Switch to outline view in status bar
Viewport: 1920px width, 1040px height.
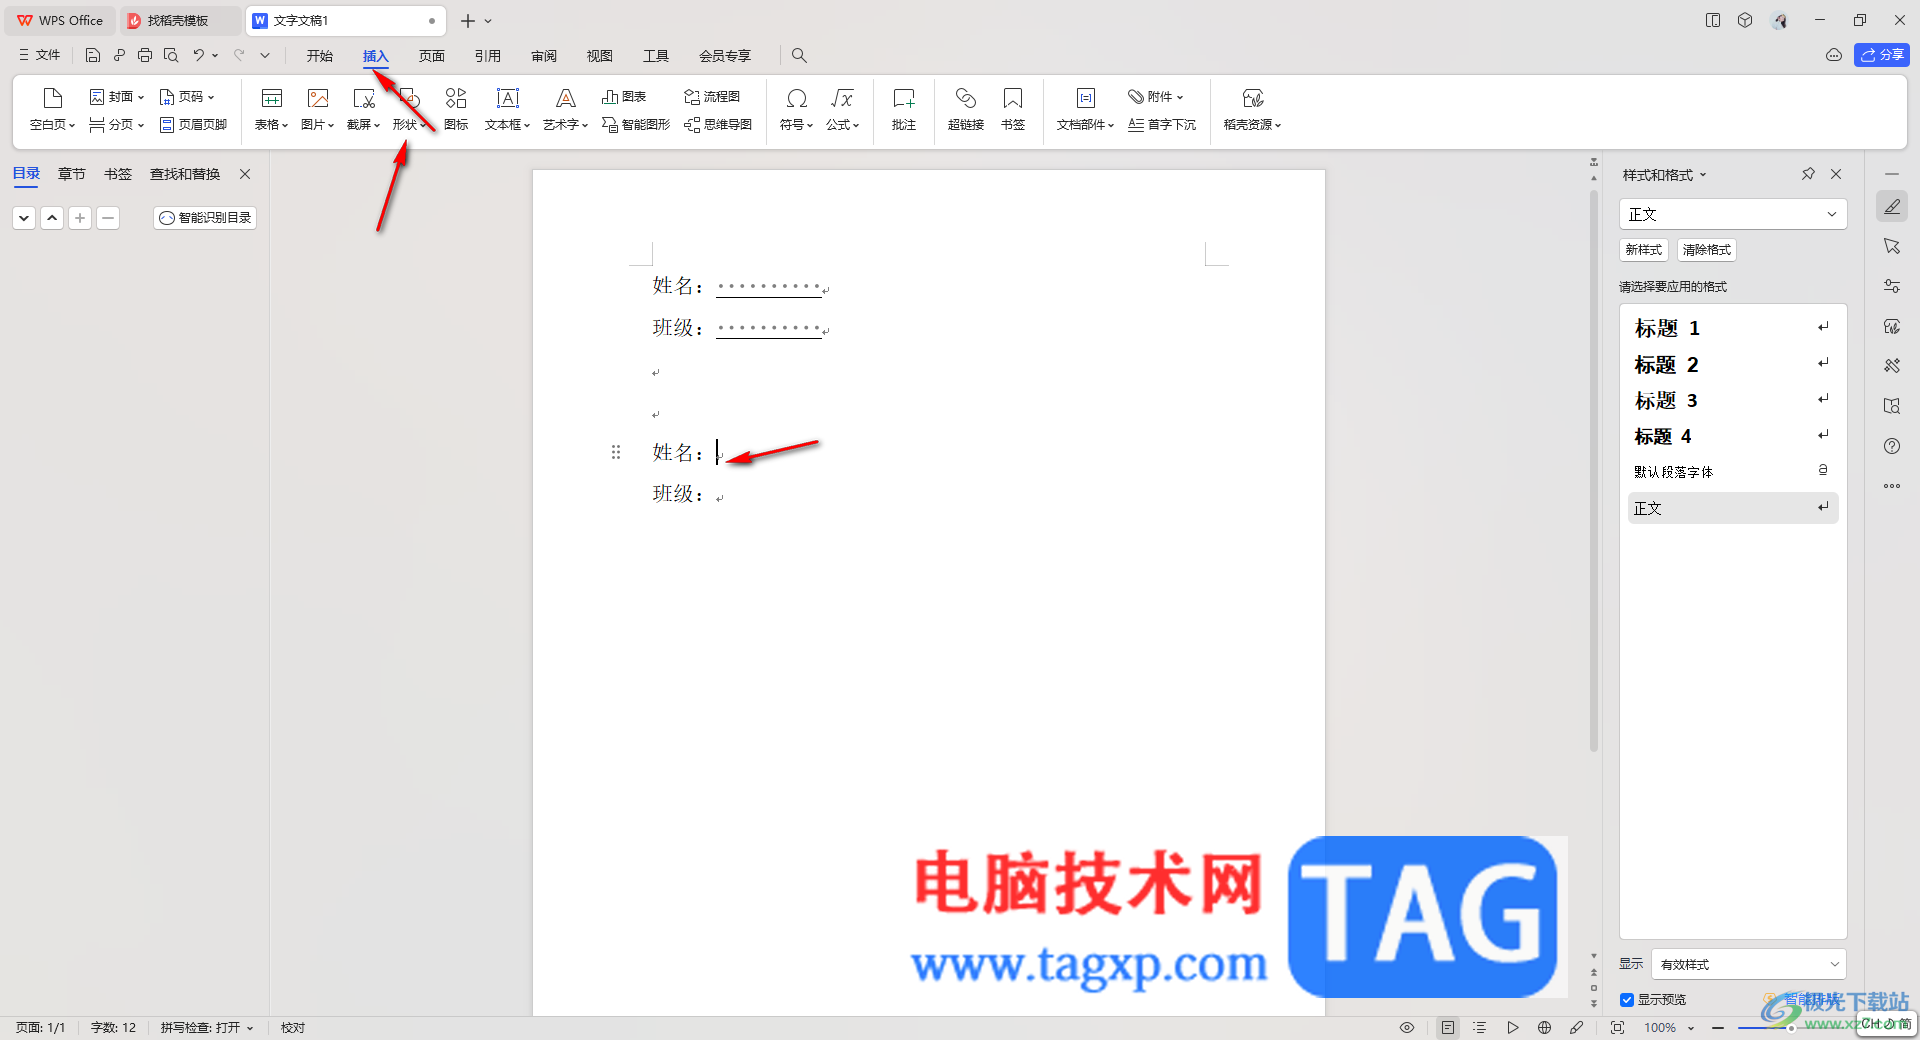click(1480, 1027)
